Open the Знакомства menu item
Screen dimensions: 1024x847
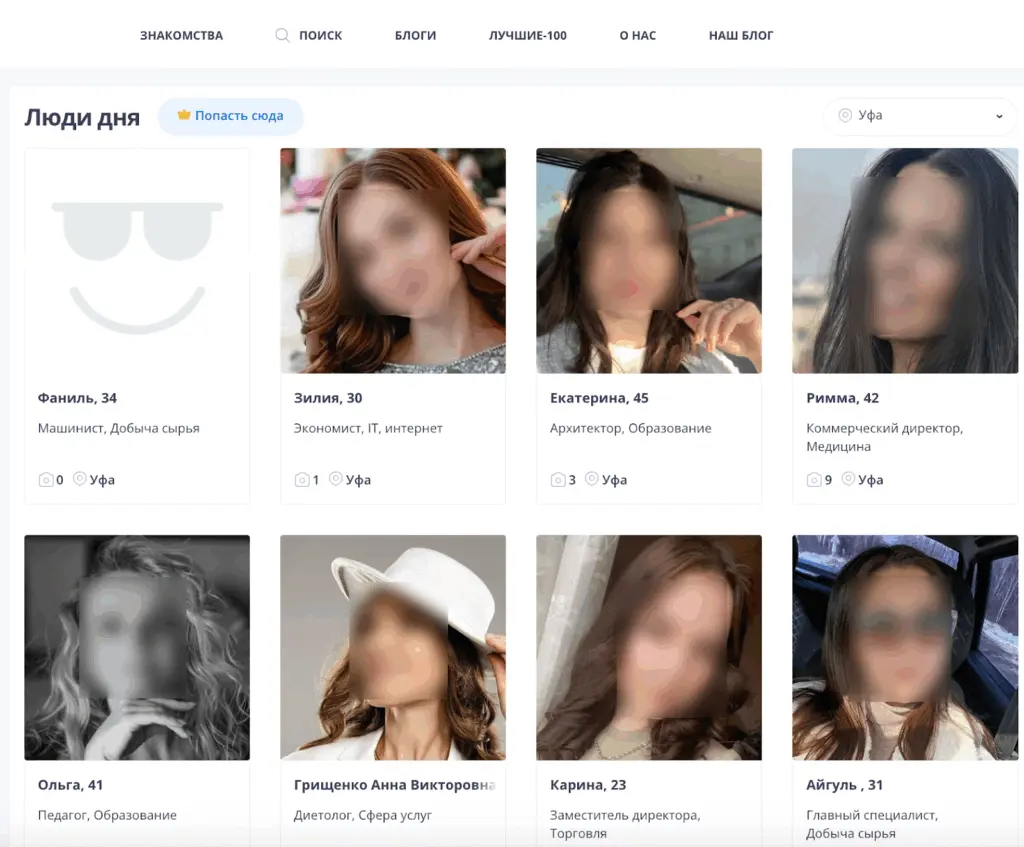point(181,35)
